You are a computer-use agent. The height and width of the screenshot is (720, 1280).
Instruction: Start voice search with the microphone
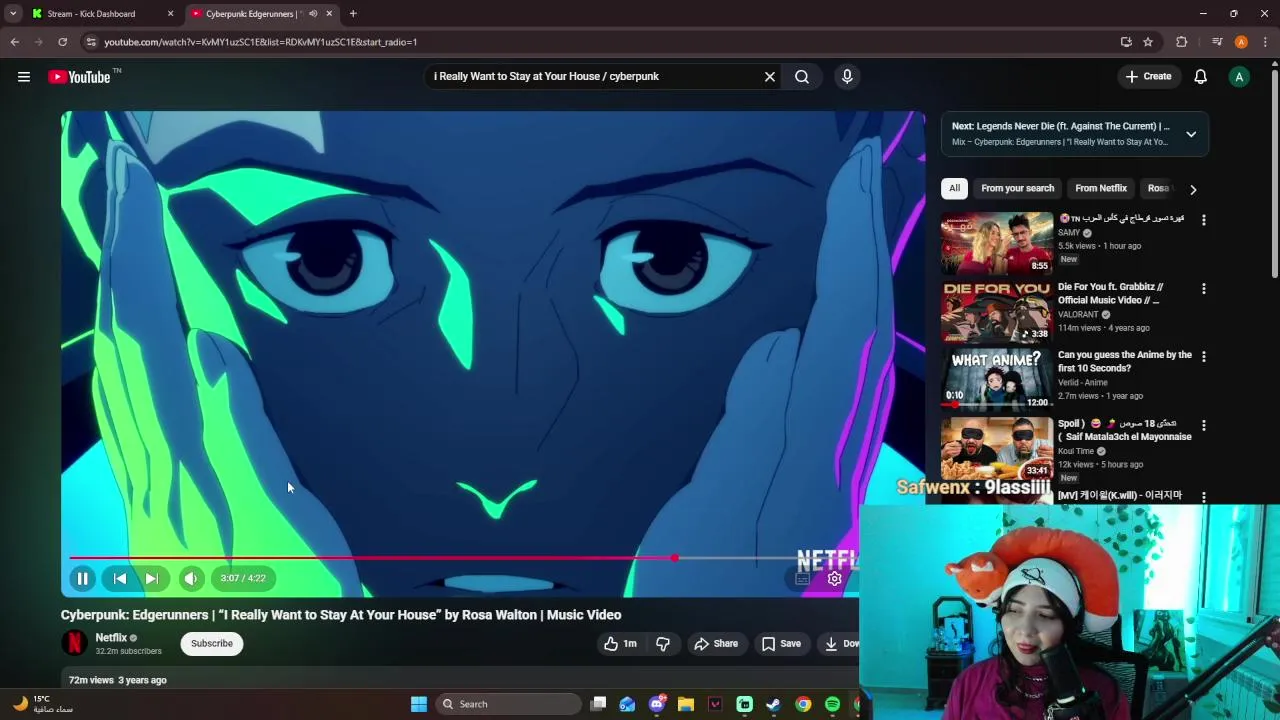tap(847, 76)
